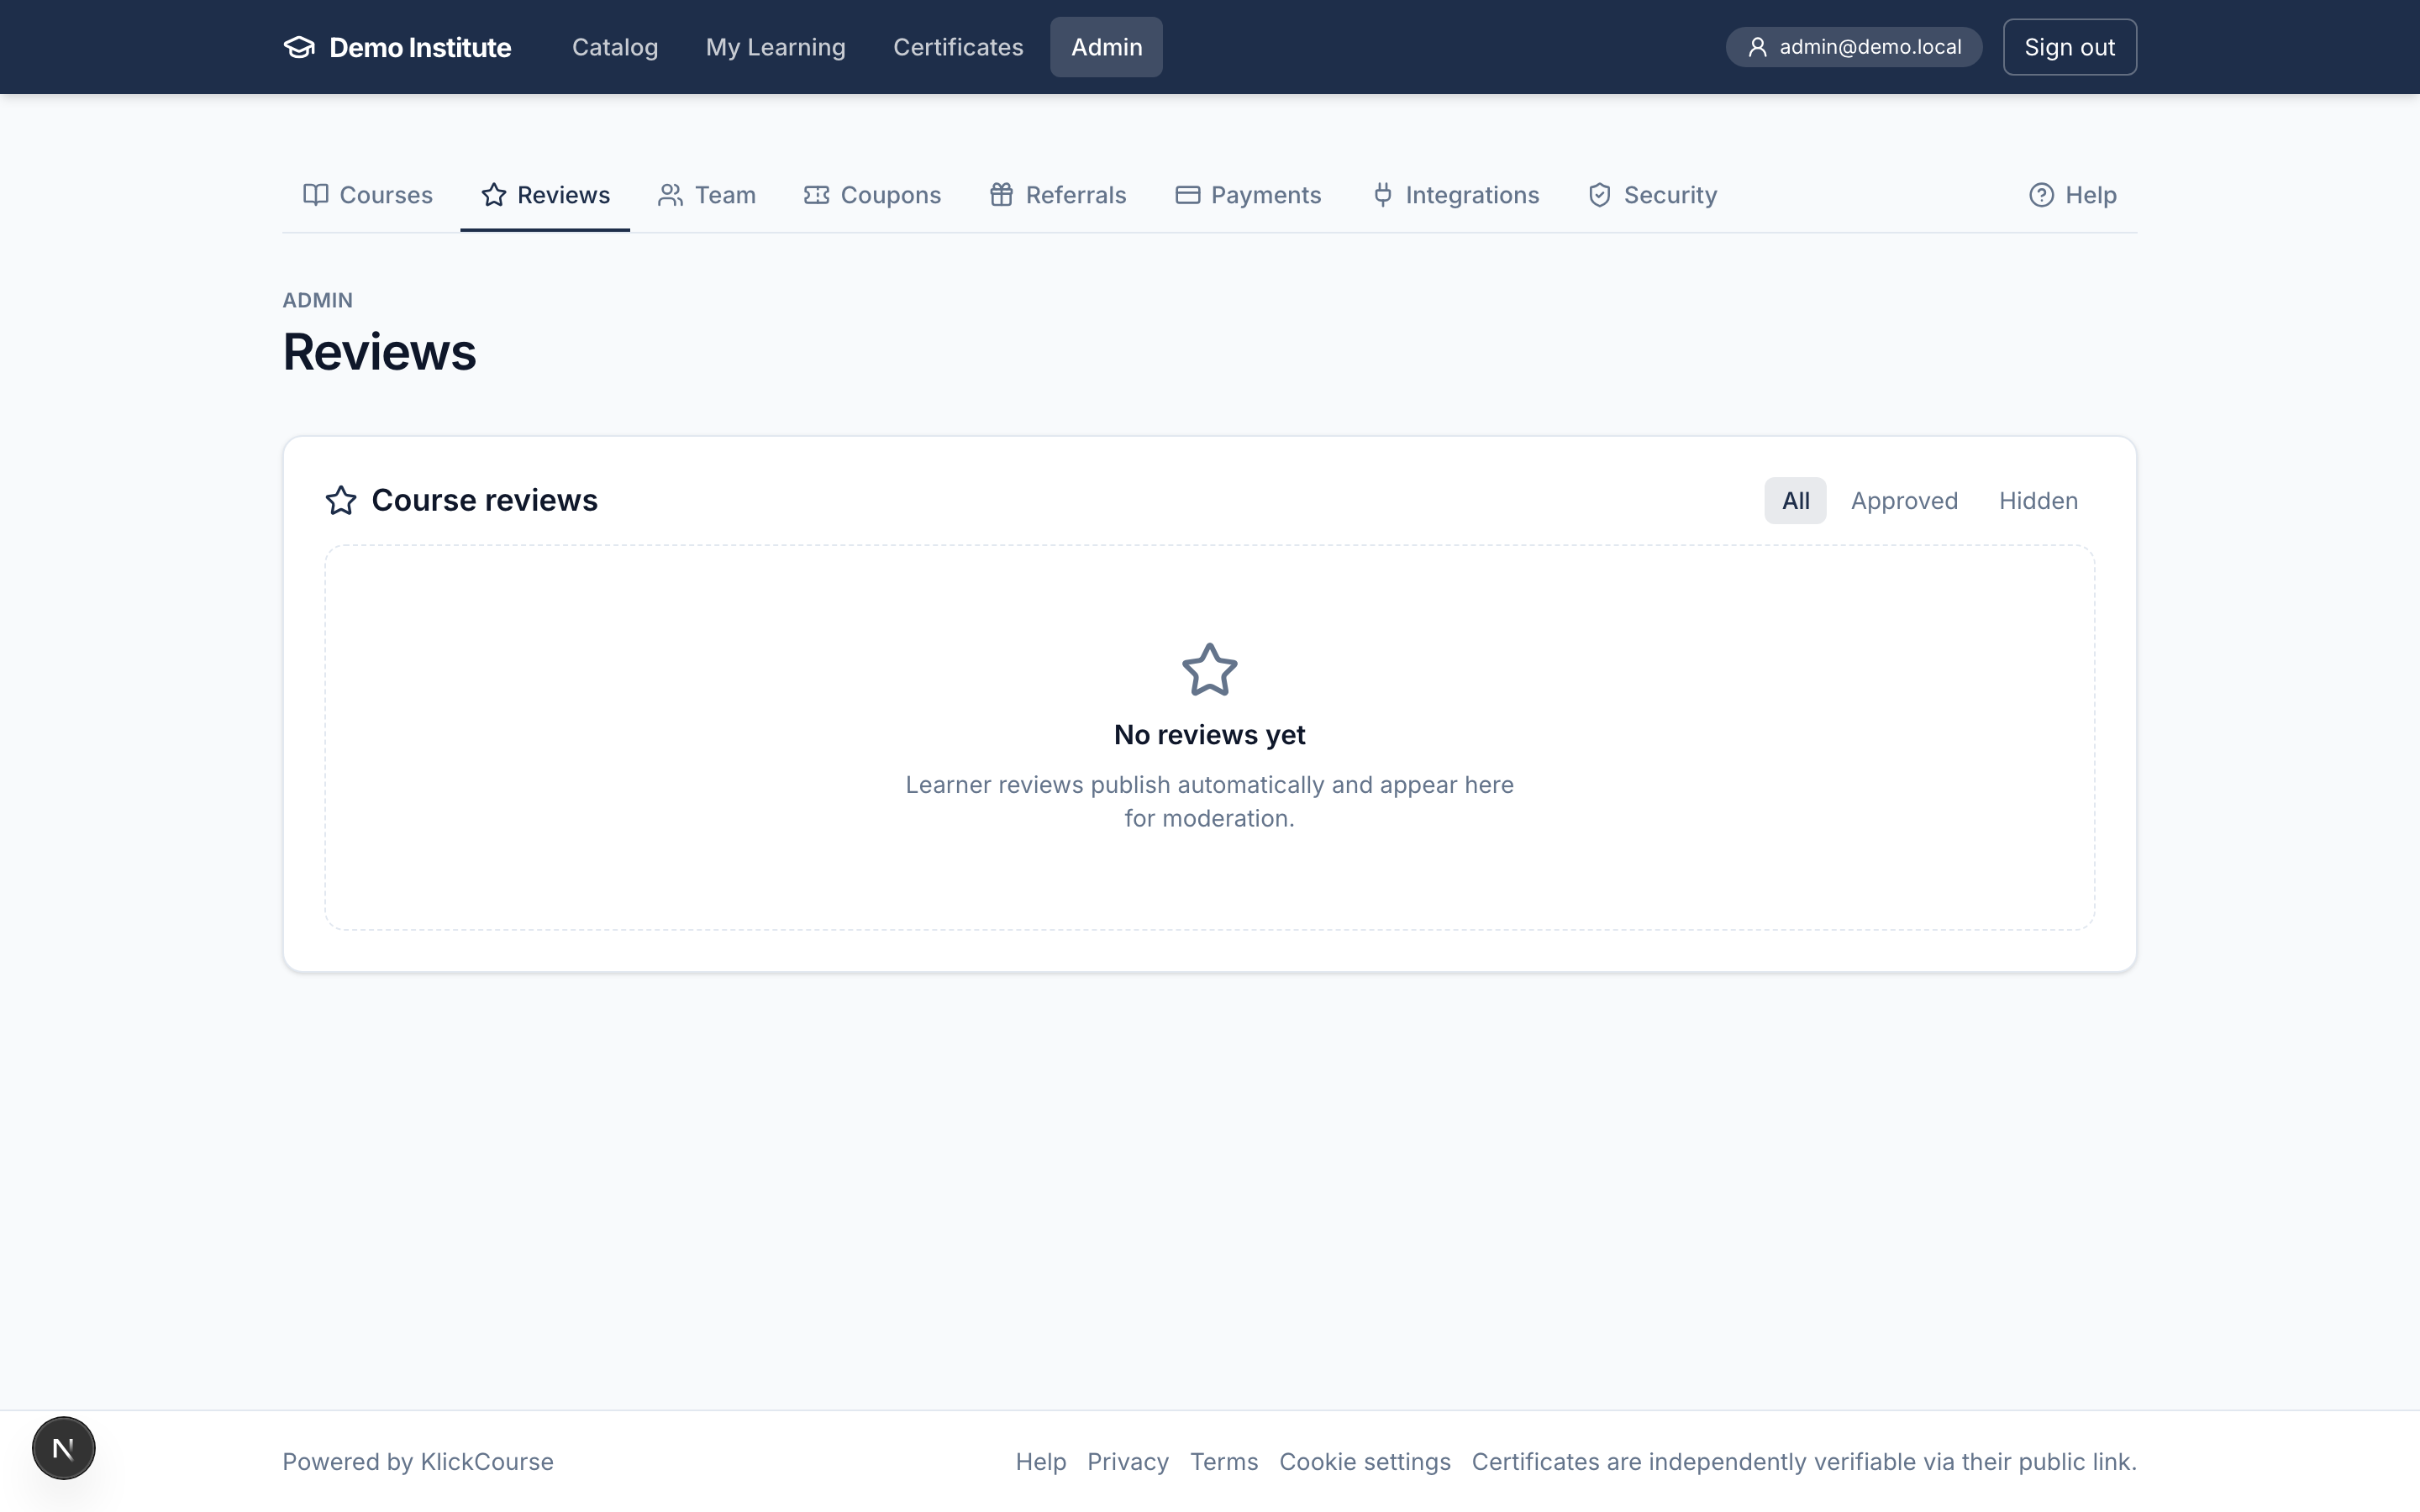Open the Next.js dev tools N badge
Screen dimensions: 2420x1512
[x=63, y=1448]
